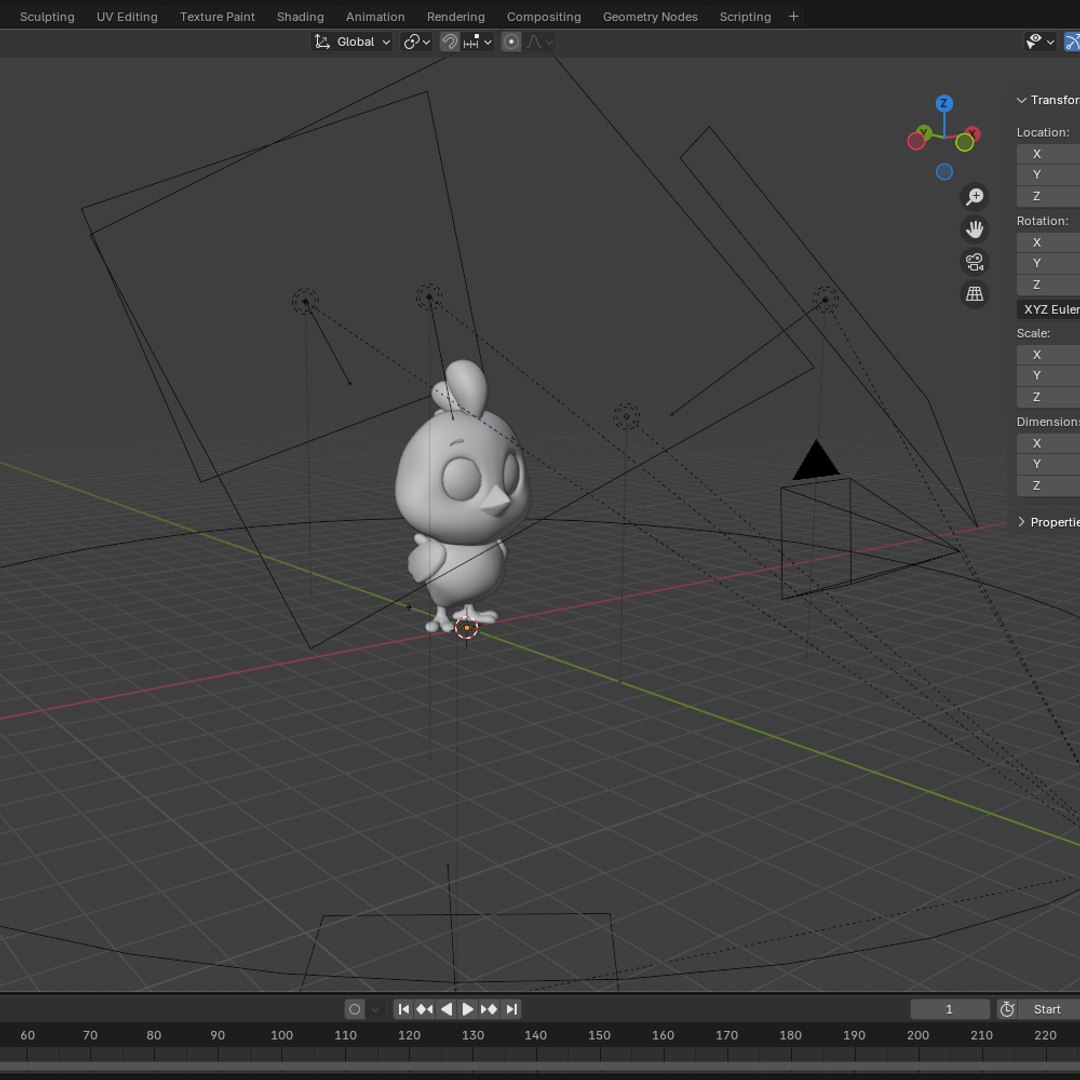Click frame 100 on the timeline ruler
1080x1080 pixels.
[x=282, y=1035]
